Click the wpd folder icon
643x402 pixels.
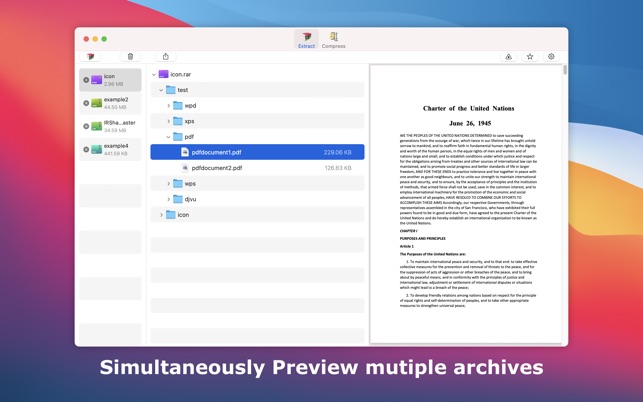178,105
